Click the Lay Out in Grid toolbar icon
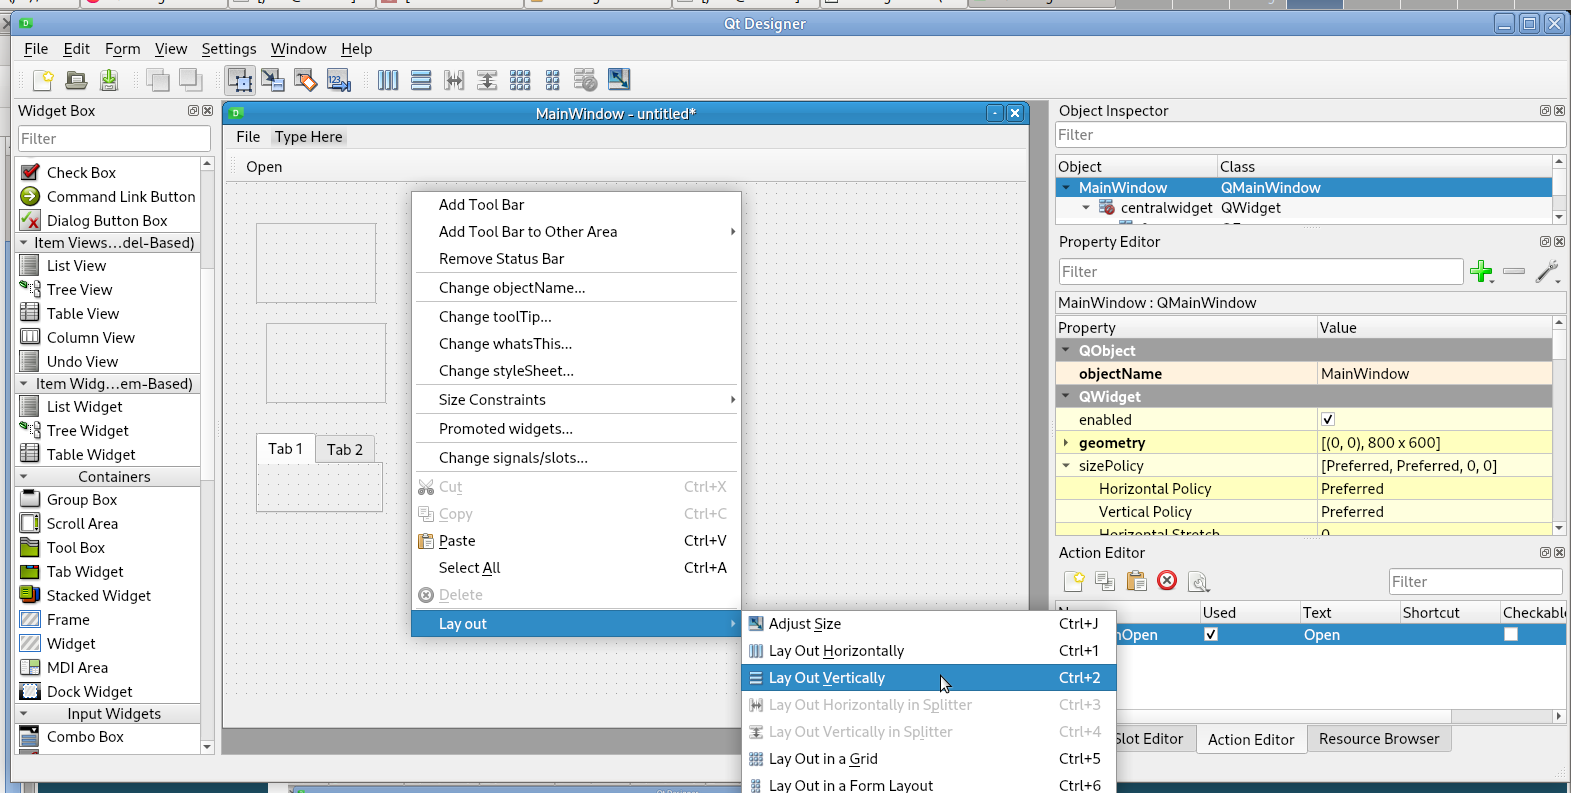Screen dimensions: 1571x793 point(520,80)
